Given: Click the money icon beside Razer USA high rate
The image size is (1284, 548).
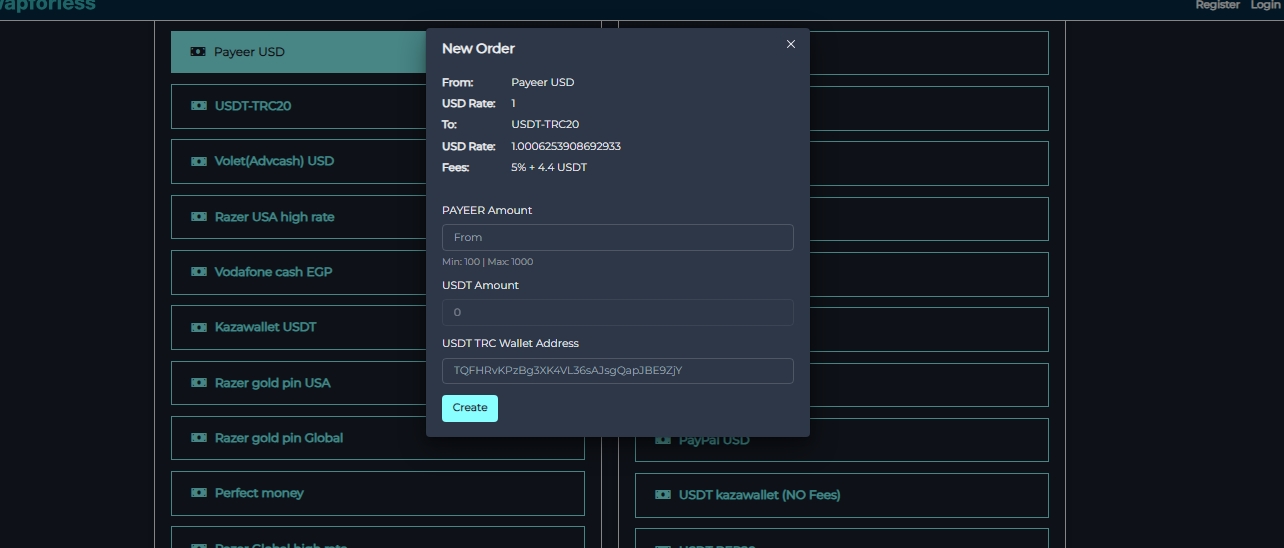Looking at the screenshot, I should 198,217.
